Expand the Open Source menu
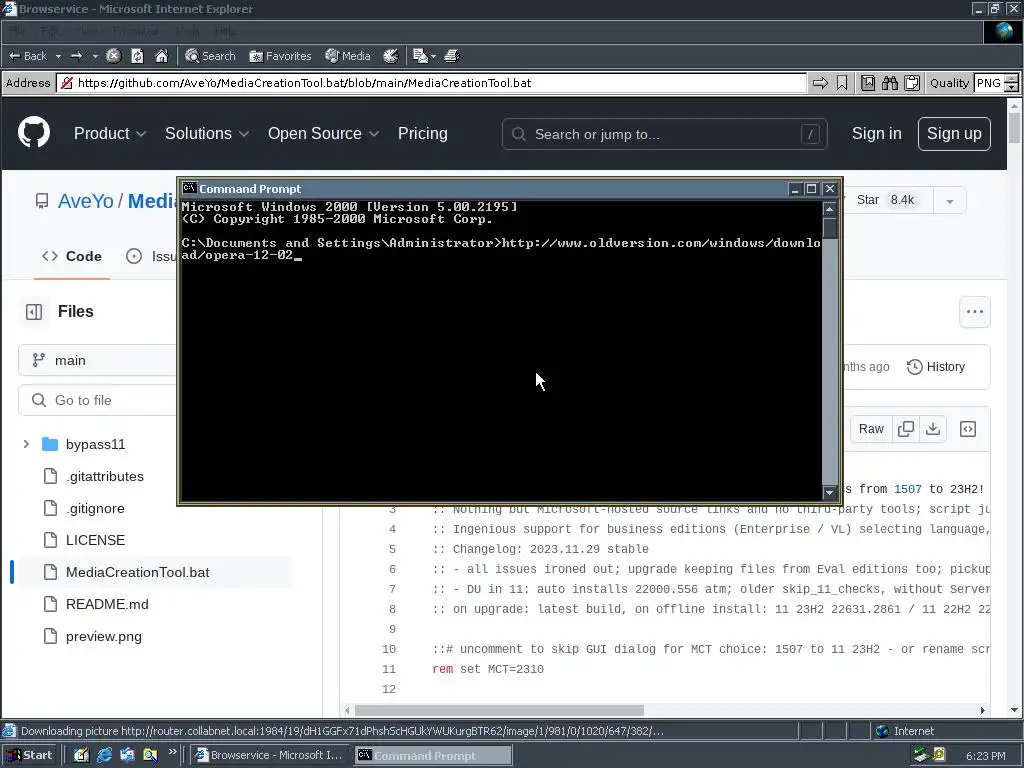The height and width of the screenshot is (768, 1024). [x=323, y=133]
